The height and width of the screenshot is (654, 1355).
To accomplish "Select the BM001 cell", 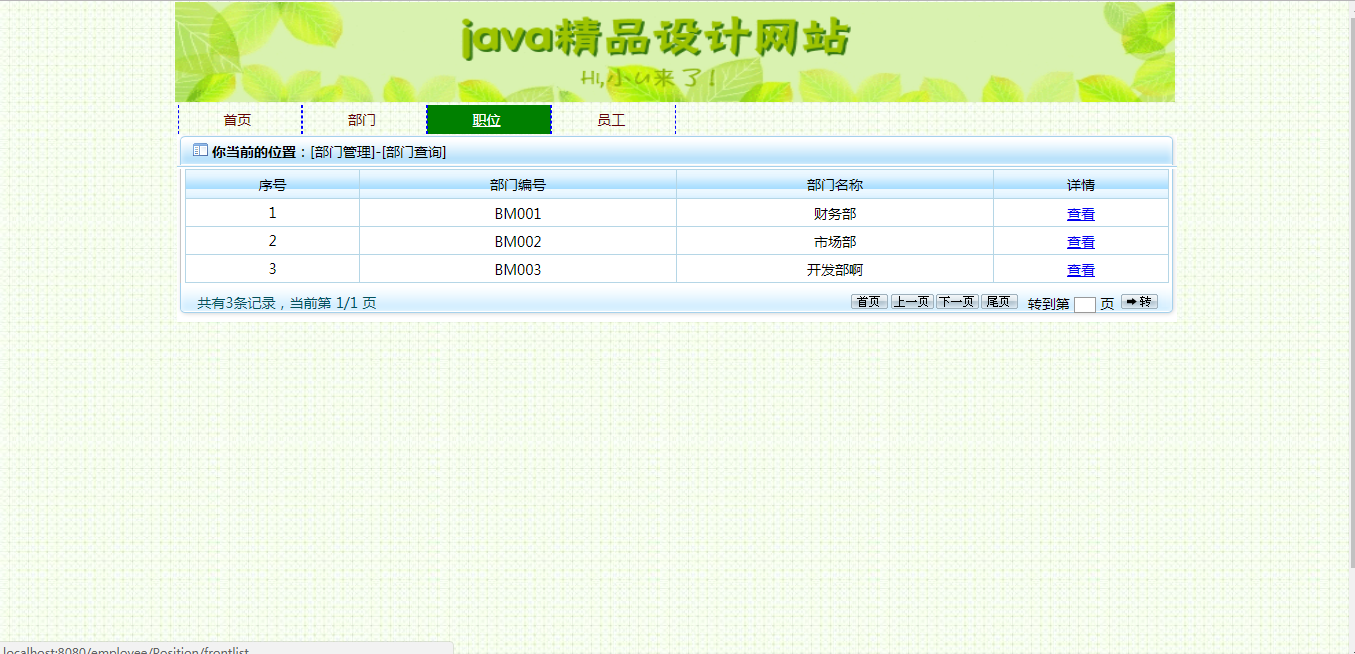I will (x=518, y=213).
